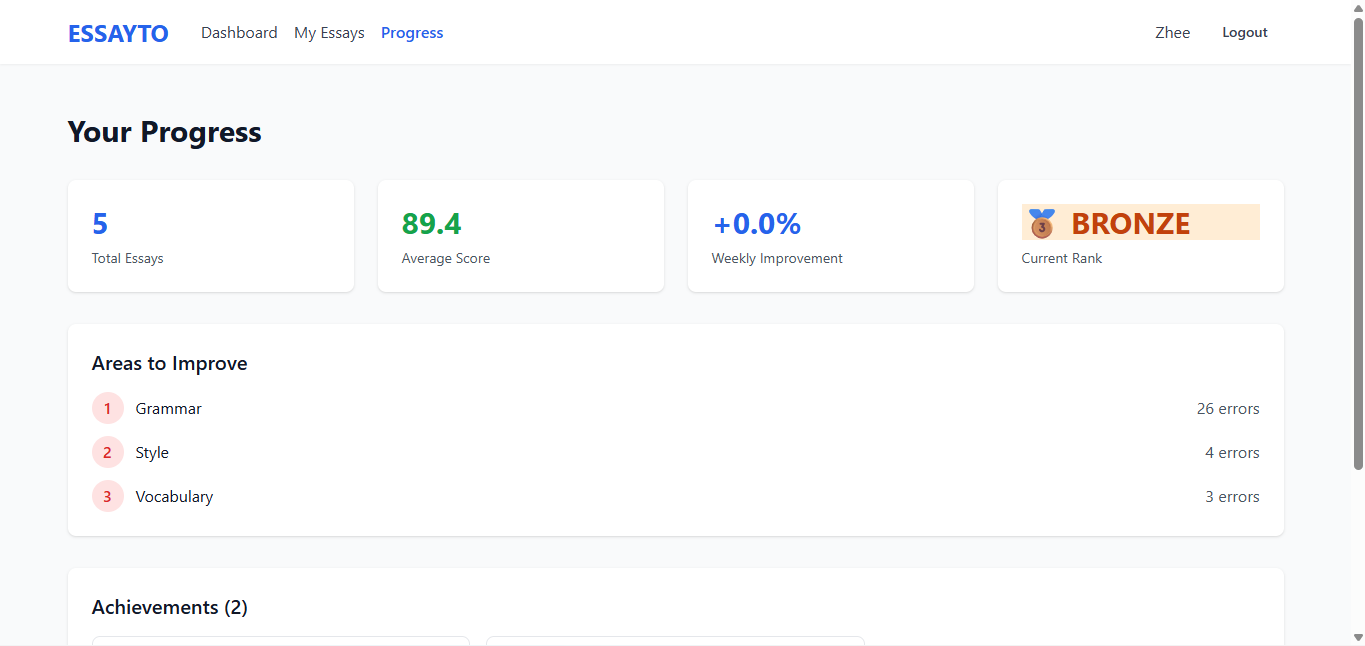1365x646 pixels.
Task: Open the Dashboard page
Action: (x=239, y=33)
